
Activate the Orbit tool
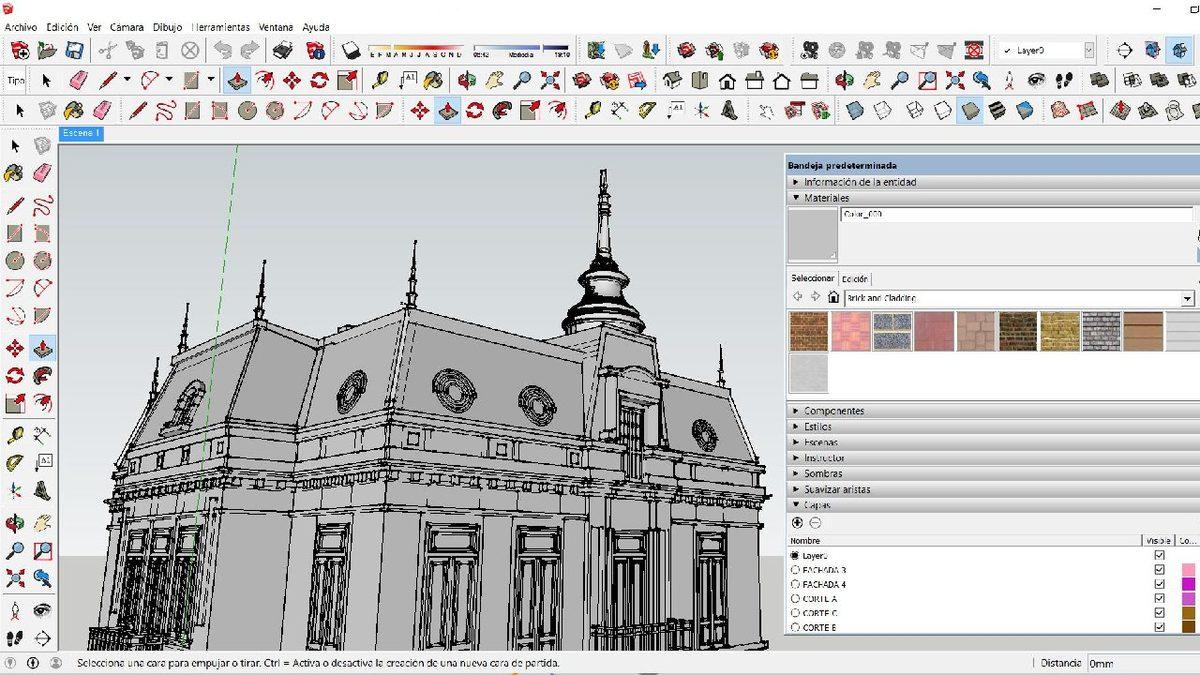(15, 521)
